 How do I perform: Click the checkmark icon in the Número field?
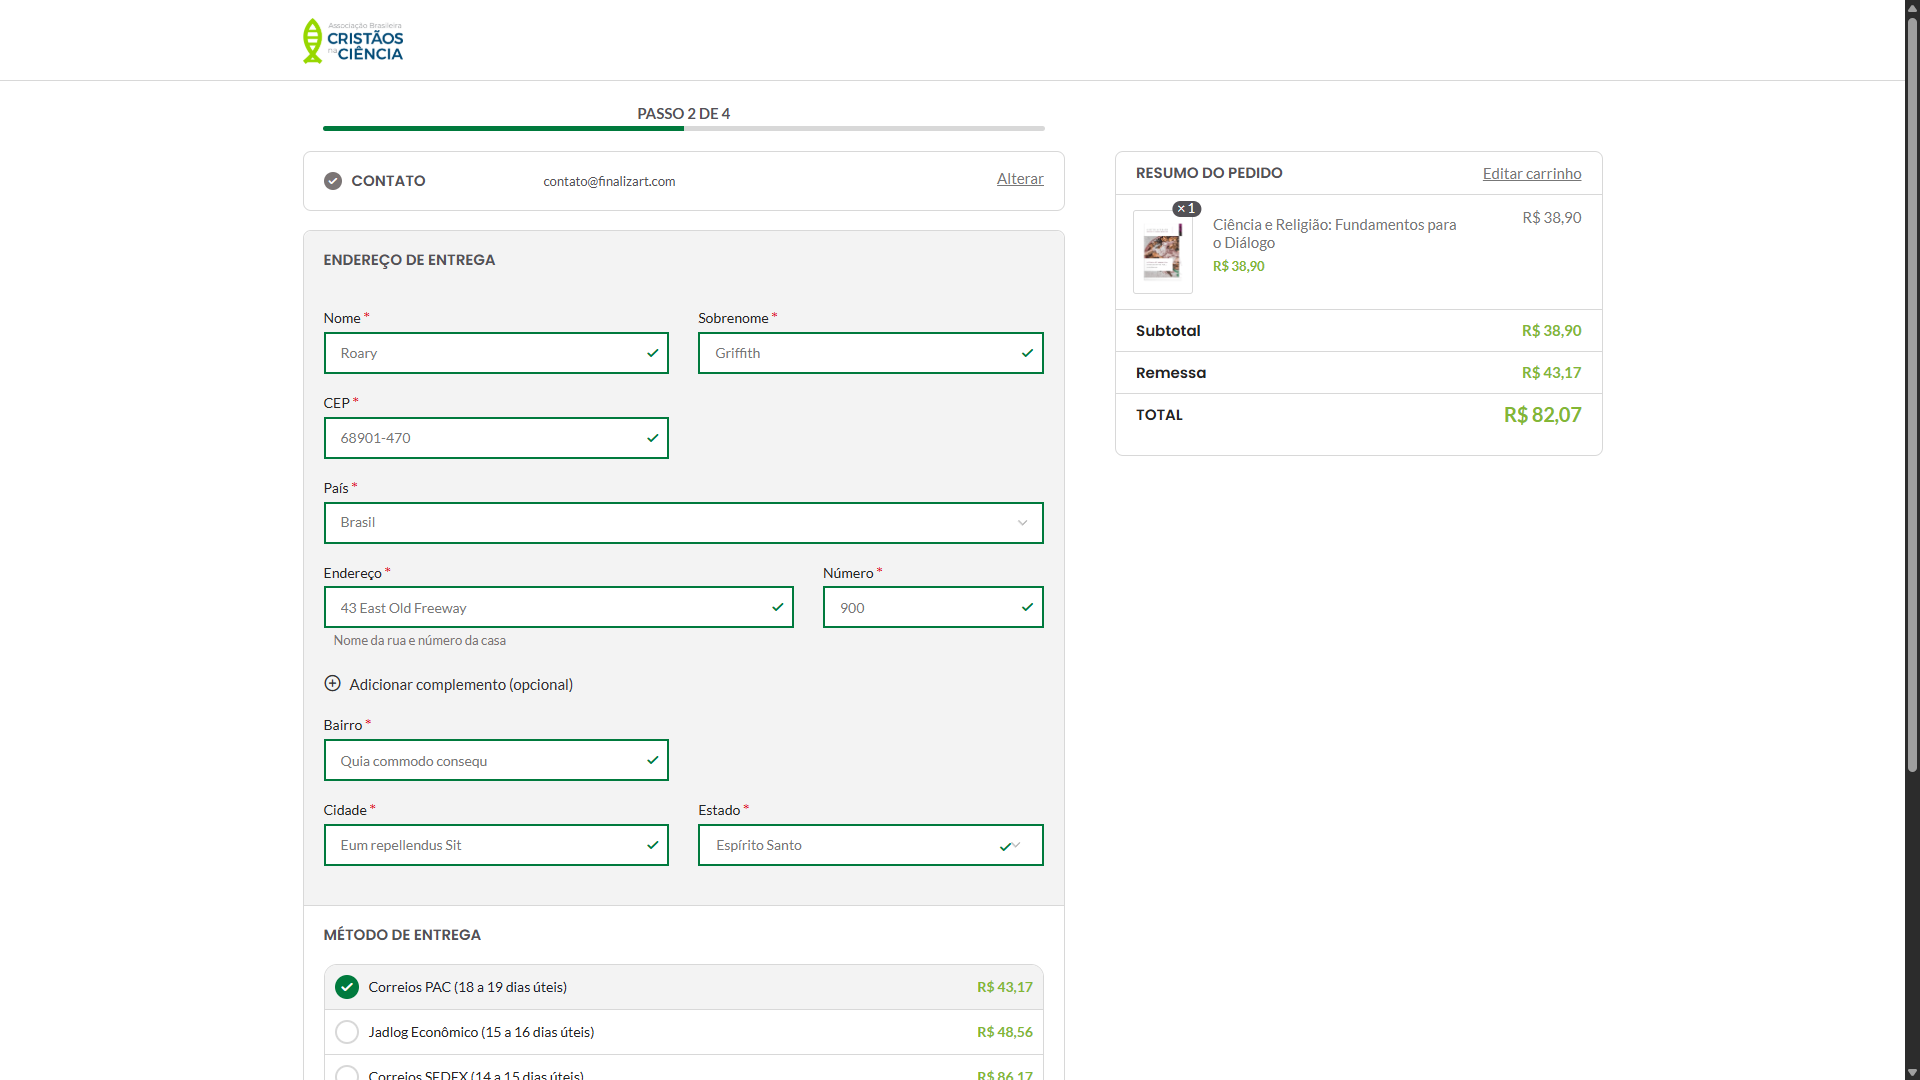(x=1027, y=607)
